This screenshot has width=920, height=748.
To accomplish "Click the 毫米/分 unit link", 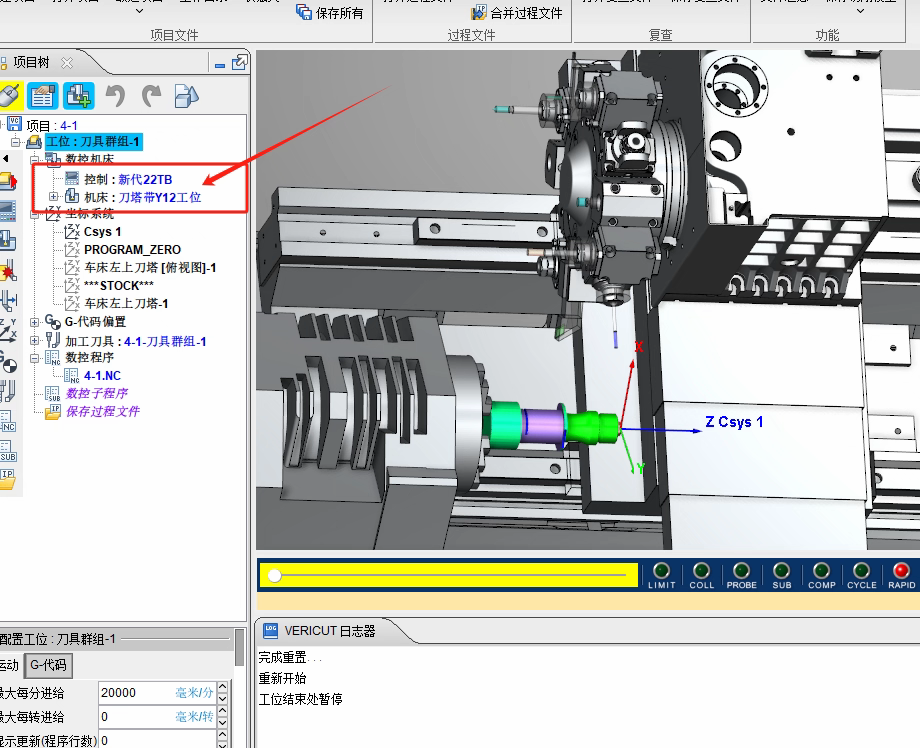I will [194, 693].
